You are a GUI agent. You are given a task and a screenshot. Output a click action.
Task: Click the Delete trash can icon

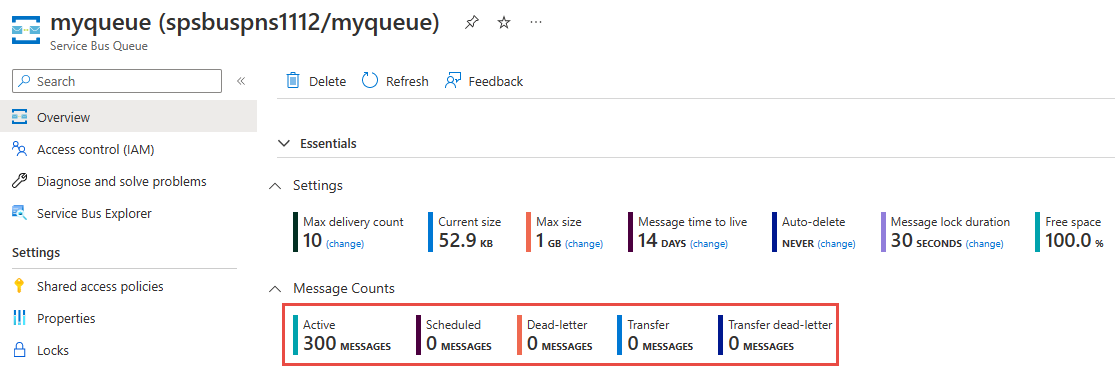click(x=293, y=80)
